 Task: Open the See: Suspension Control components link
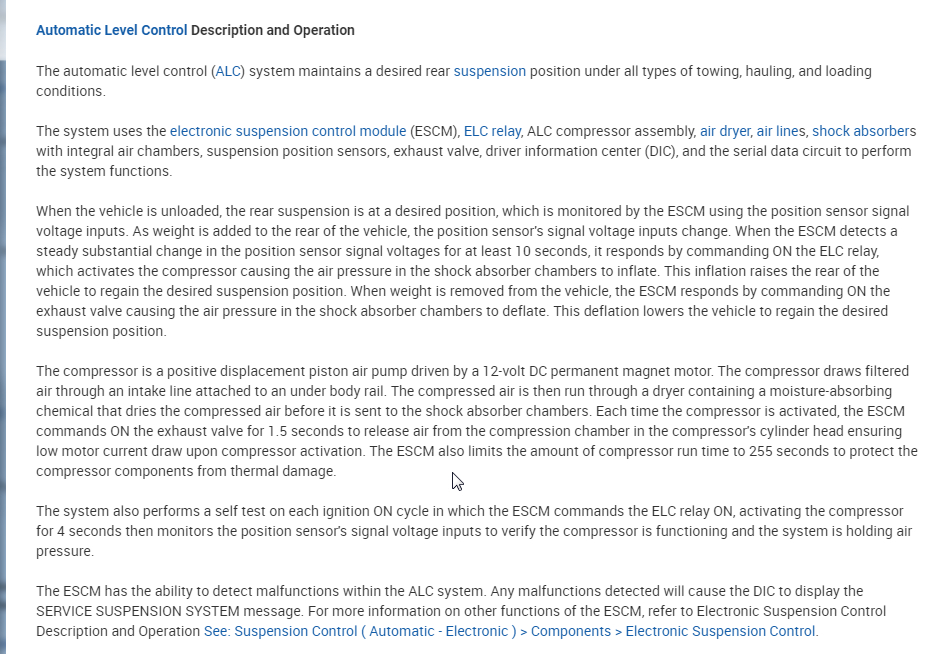pos(511,631)
